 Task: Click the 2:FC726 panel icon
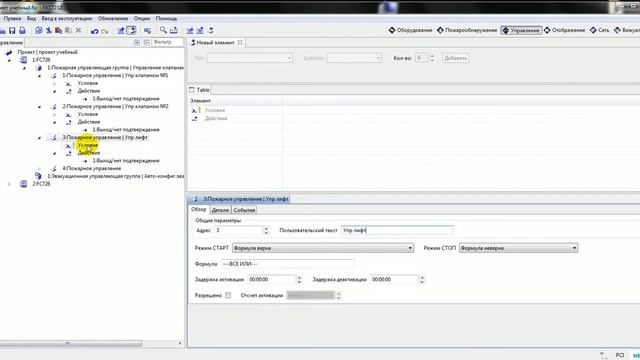[x=24, y=184]
